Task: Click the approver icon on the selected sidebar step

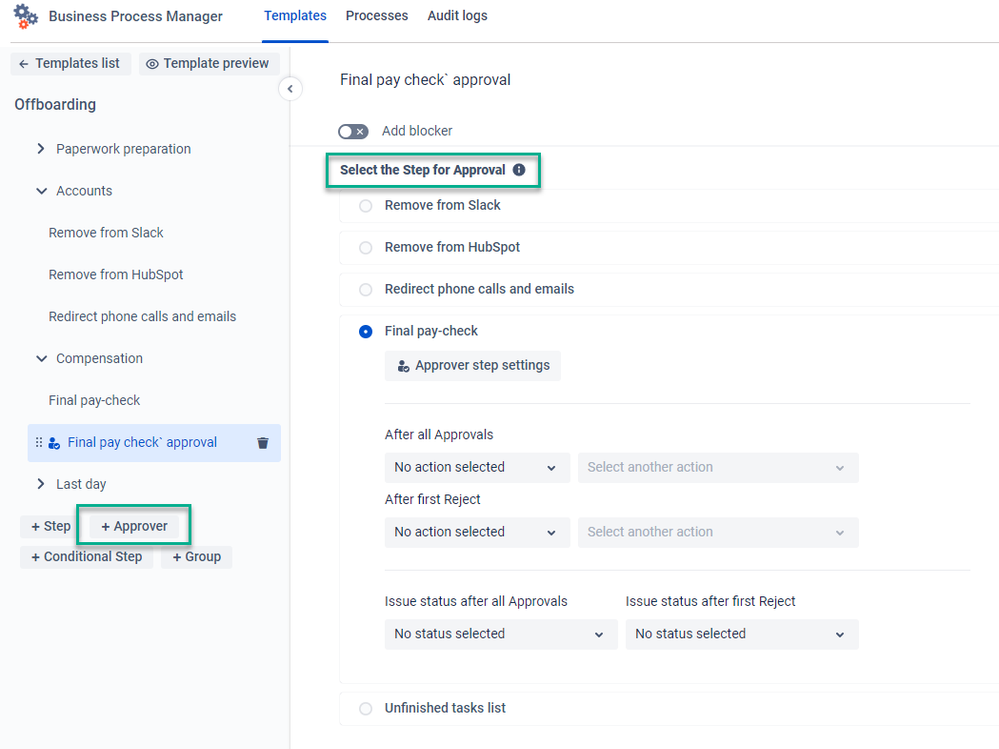Action: [54, 443]
